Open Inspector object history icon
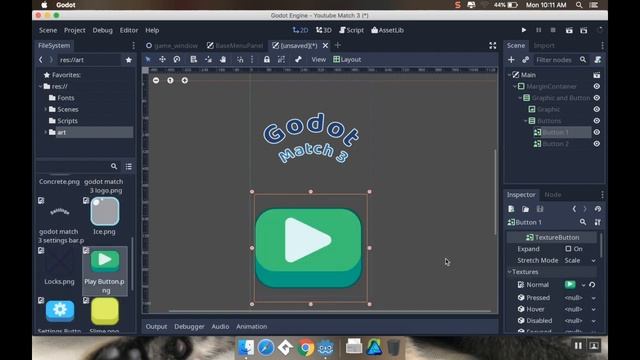Screen dimensions: 640x360 coord(598,209)
